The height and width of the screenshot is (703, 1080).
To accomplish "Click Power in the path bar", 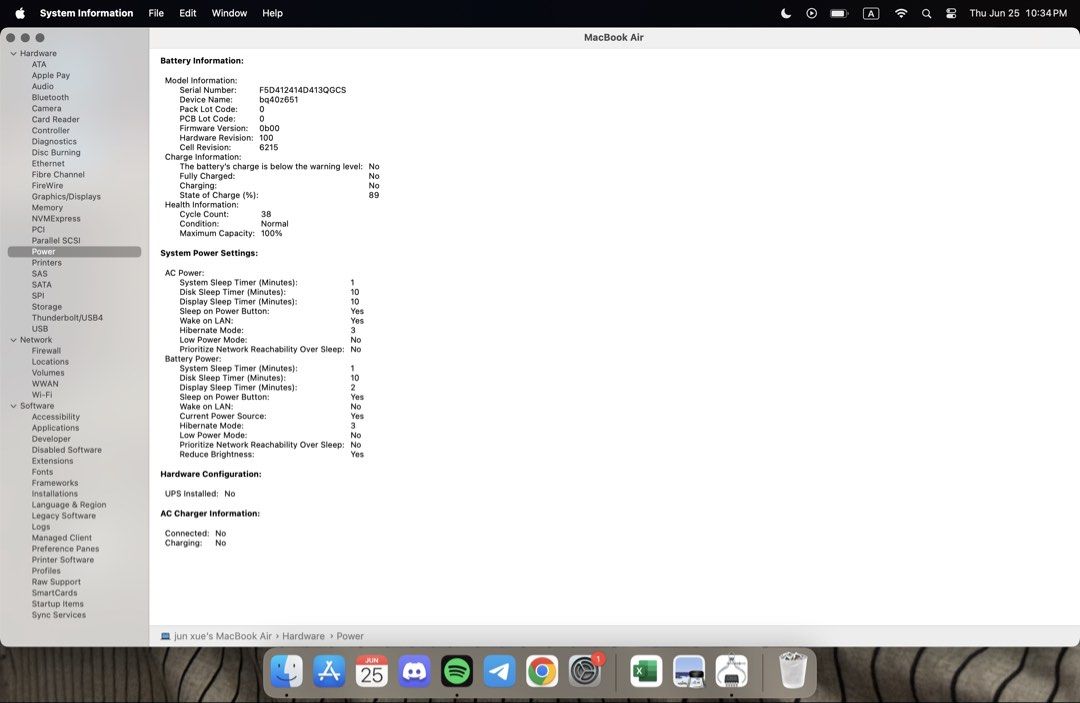I will point(350,636).
